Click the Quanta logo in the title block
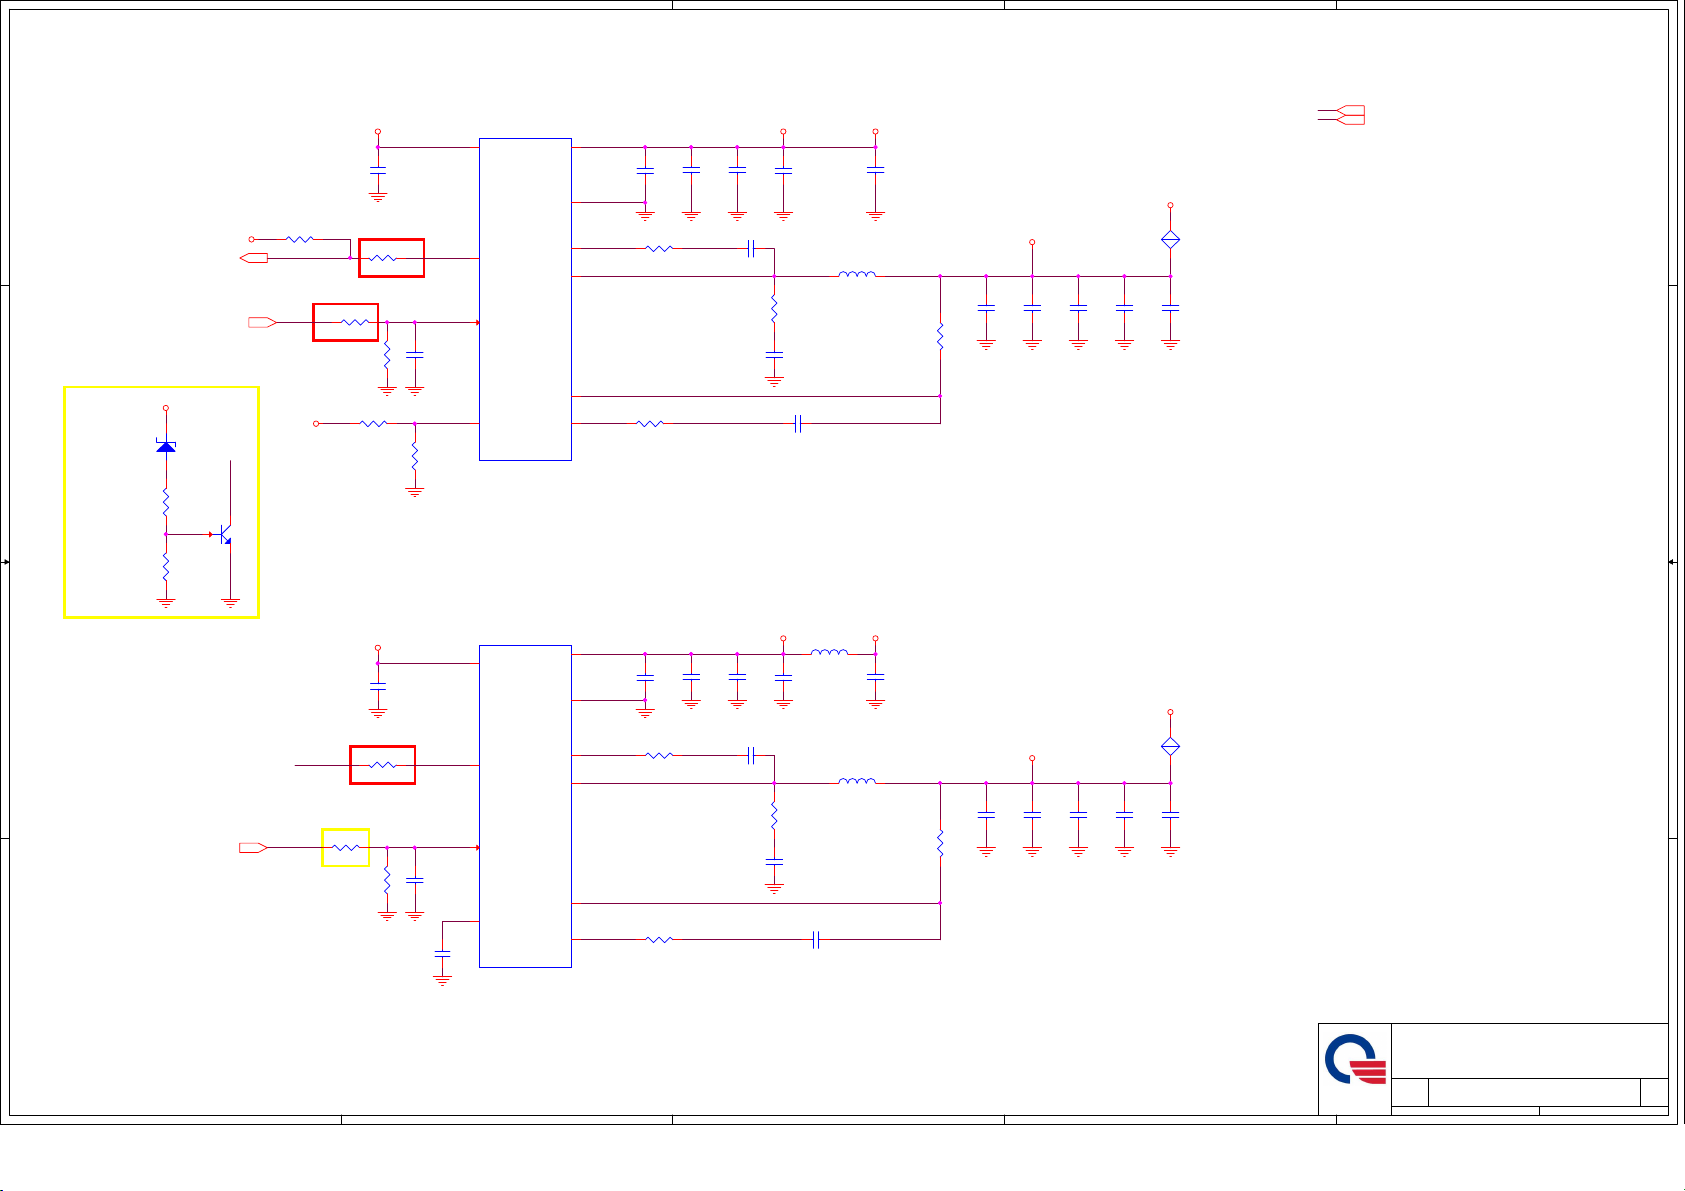This screenshot has width=1685, height=1191. pyautogui.click(x=1355, y=1060)
